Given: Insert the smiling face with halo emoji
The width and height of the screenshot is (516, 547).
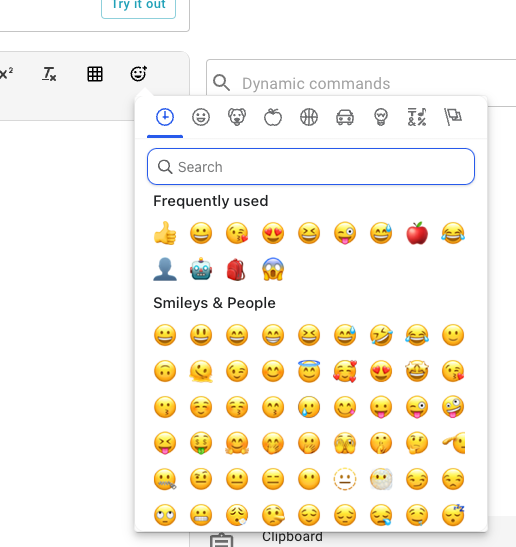Looking at the screenshot, I should pyautogui.click(x=309, y=371).
